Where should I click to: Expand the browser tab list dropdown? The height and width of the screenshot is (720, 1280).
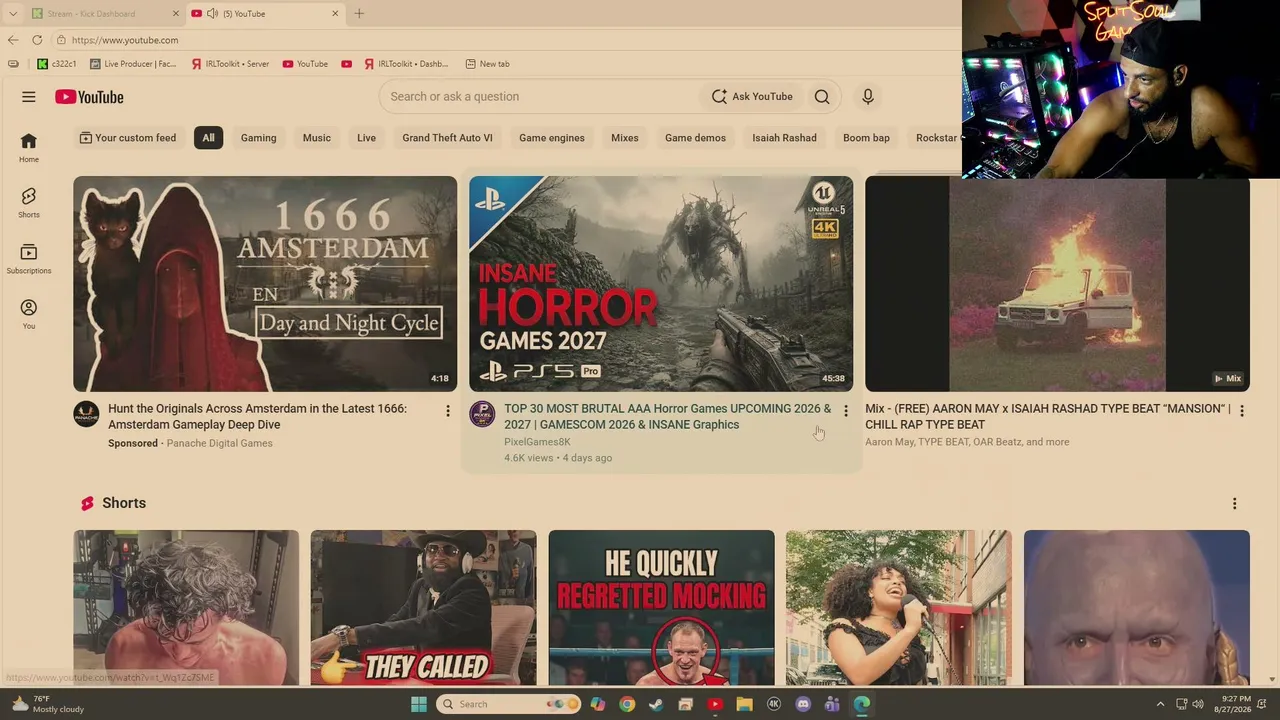[x=13, y=14]
